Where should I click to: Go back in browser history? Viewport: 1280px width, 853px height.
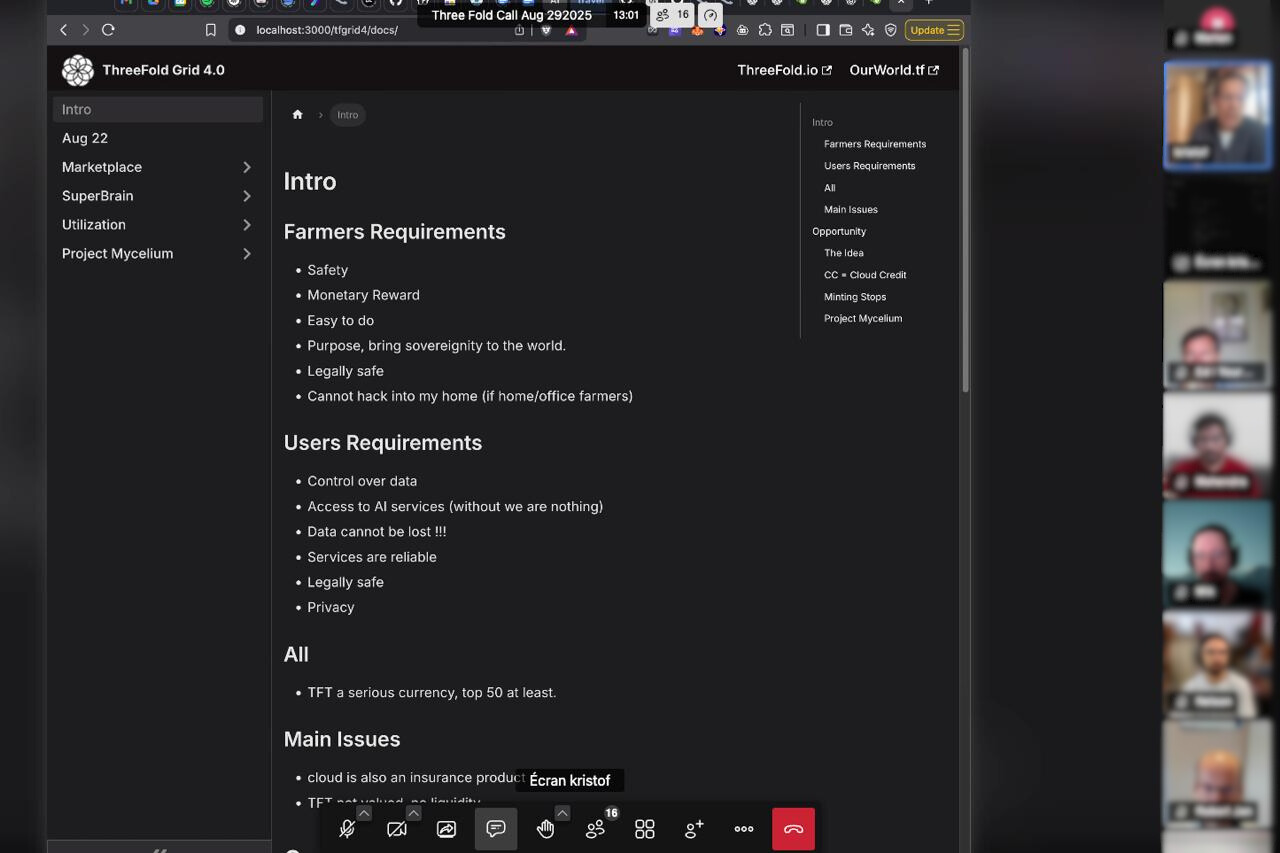pyautogui.click(x=64, y=30)
